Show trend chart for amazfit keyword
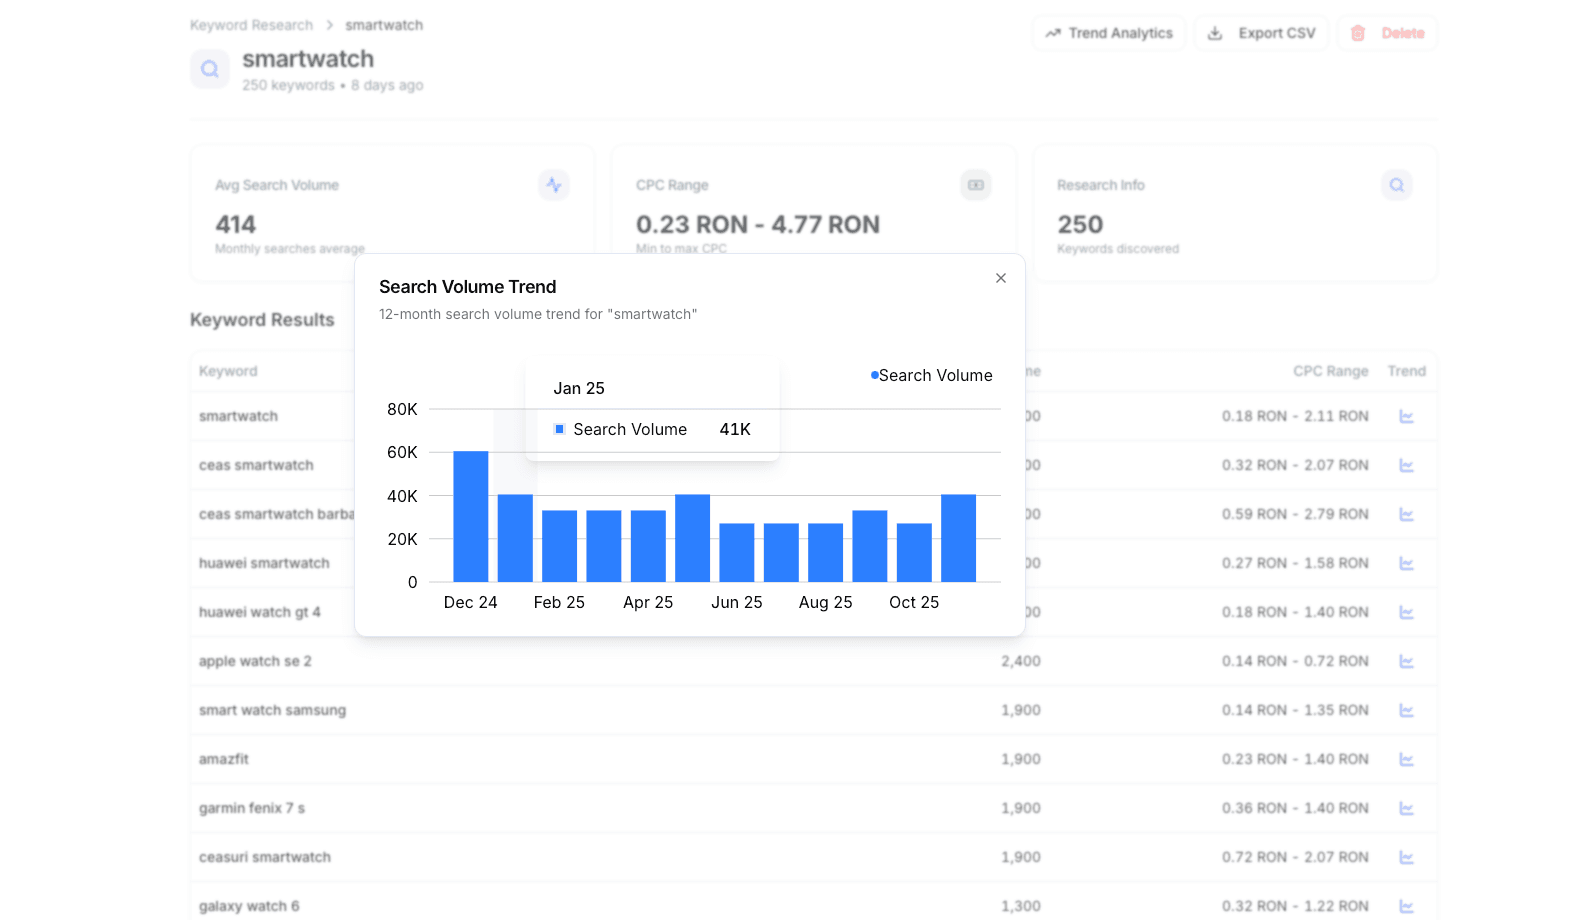Image resolution: width=1581 pixels, height=920 pixels. pyautogui.click(x=1406, y=759)
